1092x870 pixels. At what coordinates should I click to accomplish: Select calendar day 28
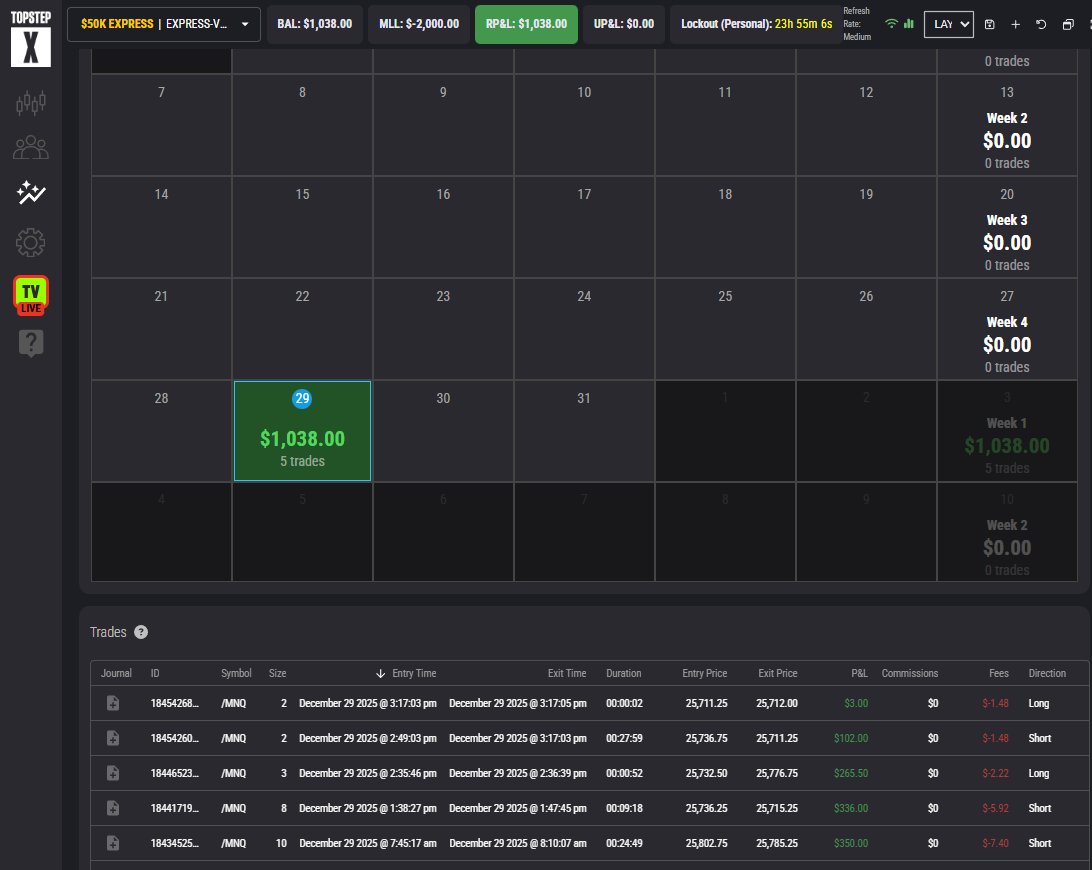click(161, 430)
